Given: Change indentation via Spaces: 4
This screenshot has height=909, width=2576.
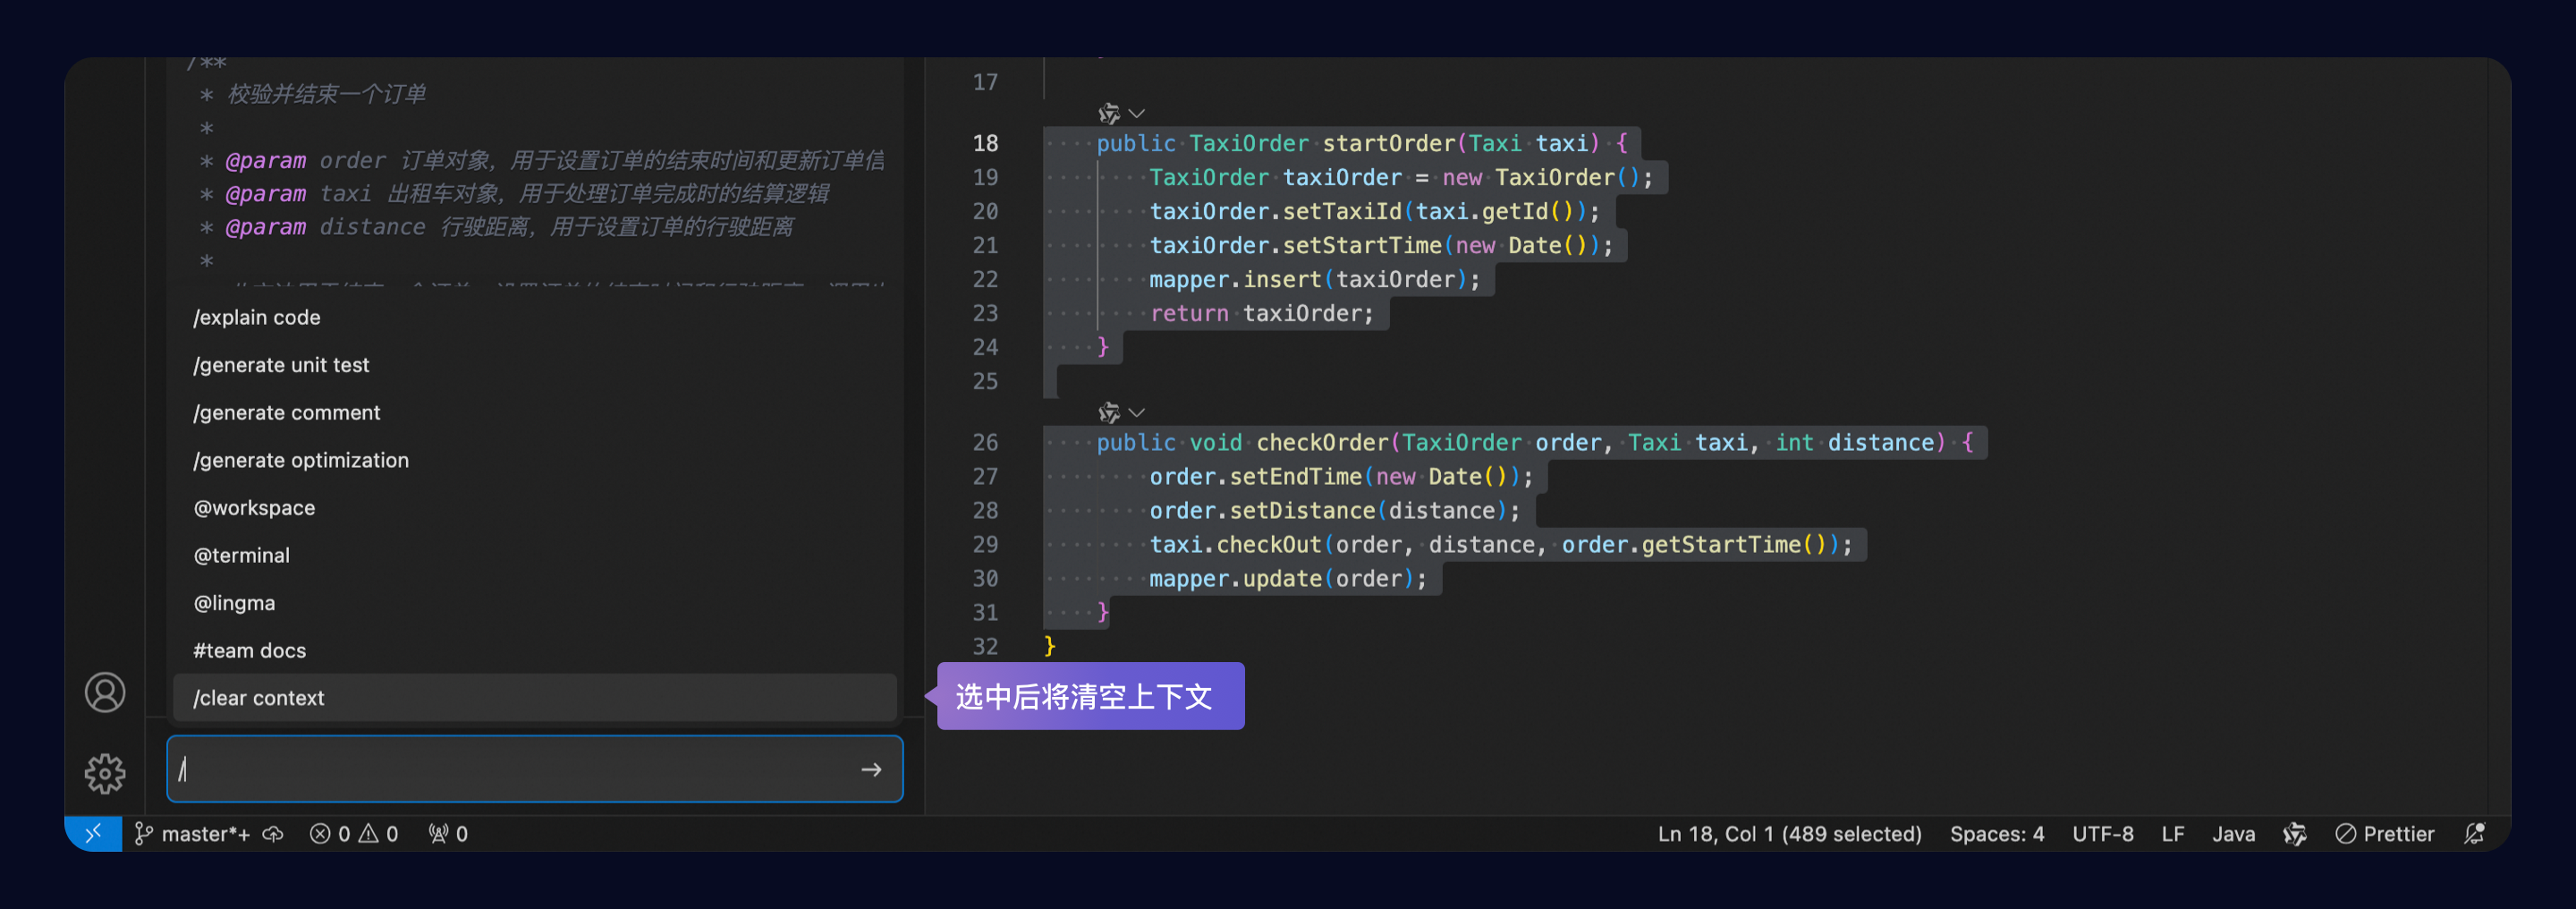Looking at the screenshot, I should point(1996,833).
